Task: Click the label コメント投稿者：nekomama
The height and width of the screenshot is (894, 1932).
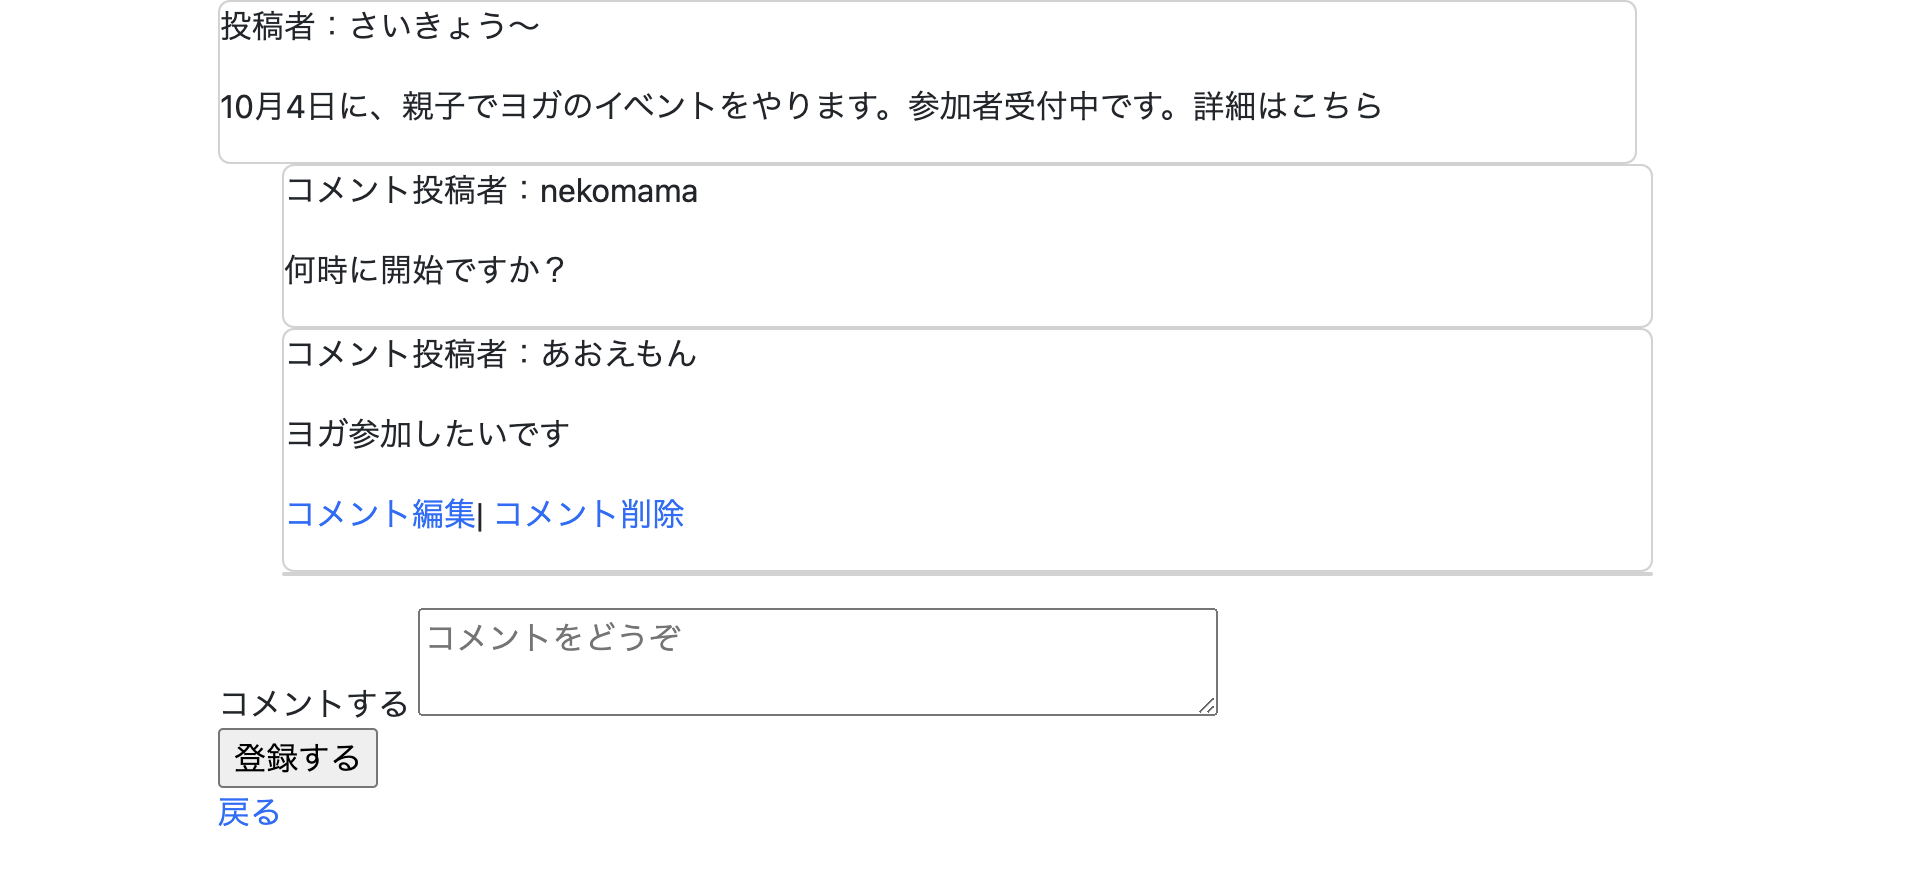Action: (x=492, y=190)
